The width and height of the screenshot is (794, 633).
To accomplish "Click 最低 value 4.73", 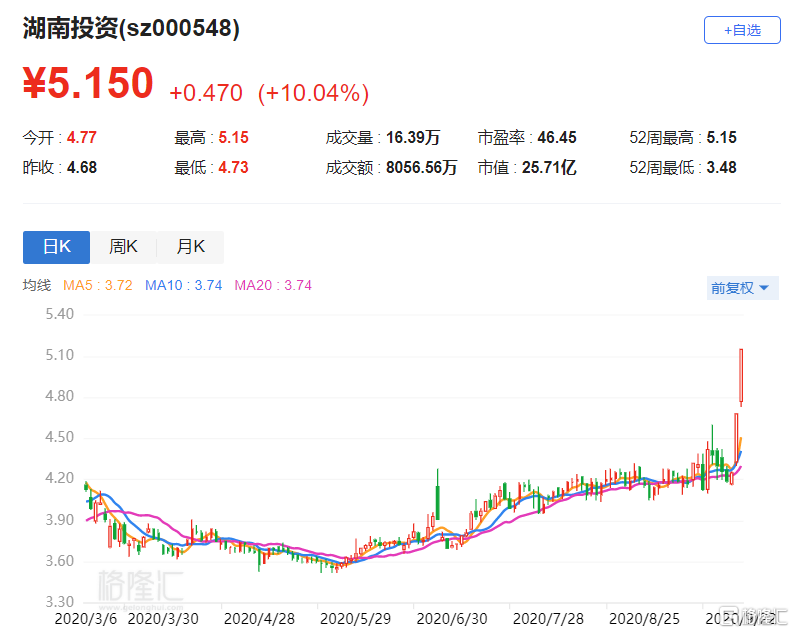I will (x=233, y=167).
